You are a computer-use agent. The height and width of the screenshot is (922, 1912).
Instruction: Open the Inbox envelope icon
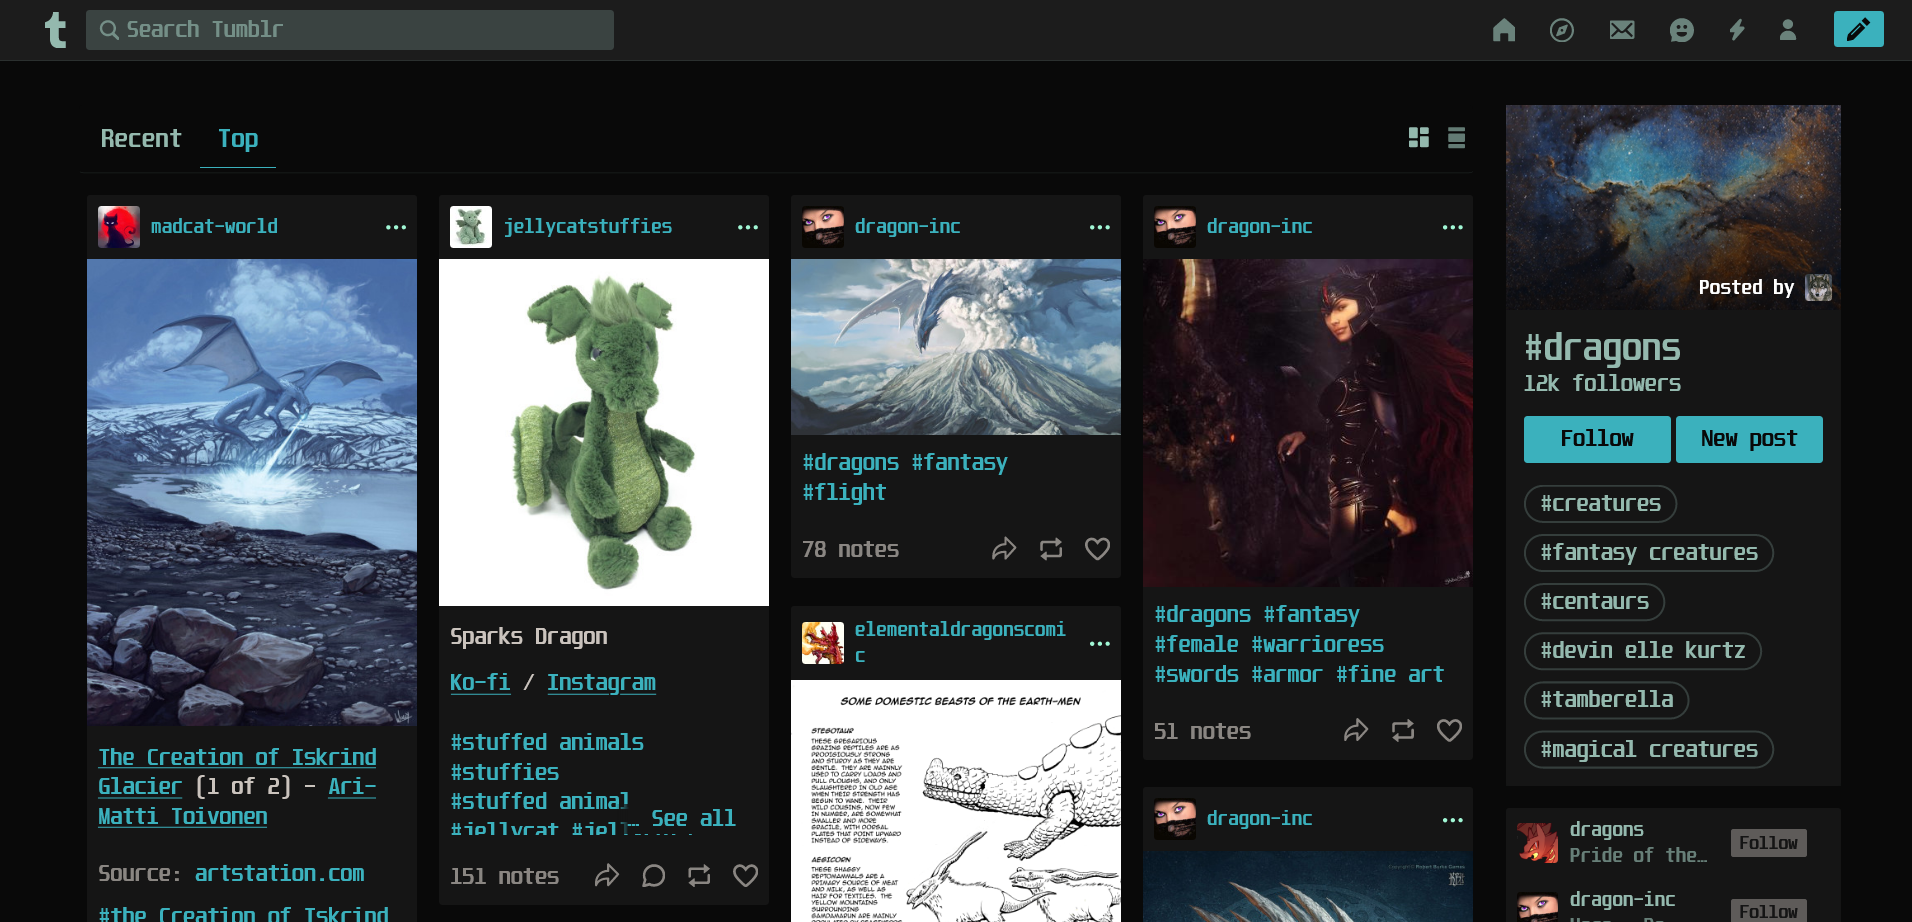tap(1622, 30)
